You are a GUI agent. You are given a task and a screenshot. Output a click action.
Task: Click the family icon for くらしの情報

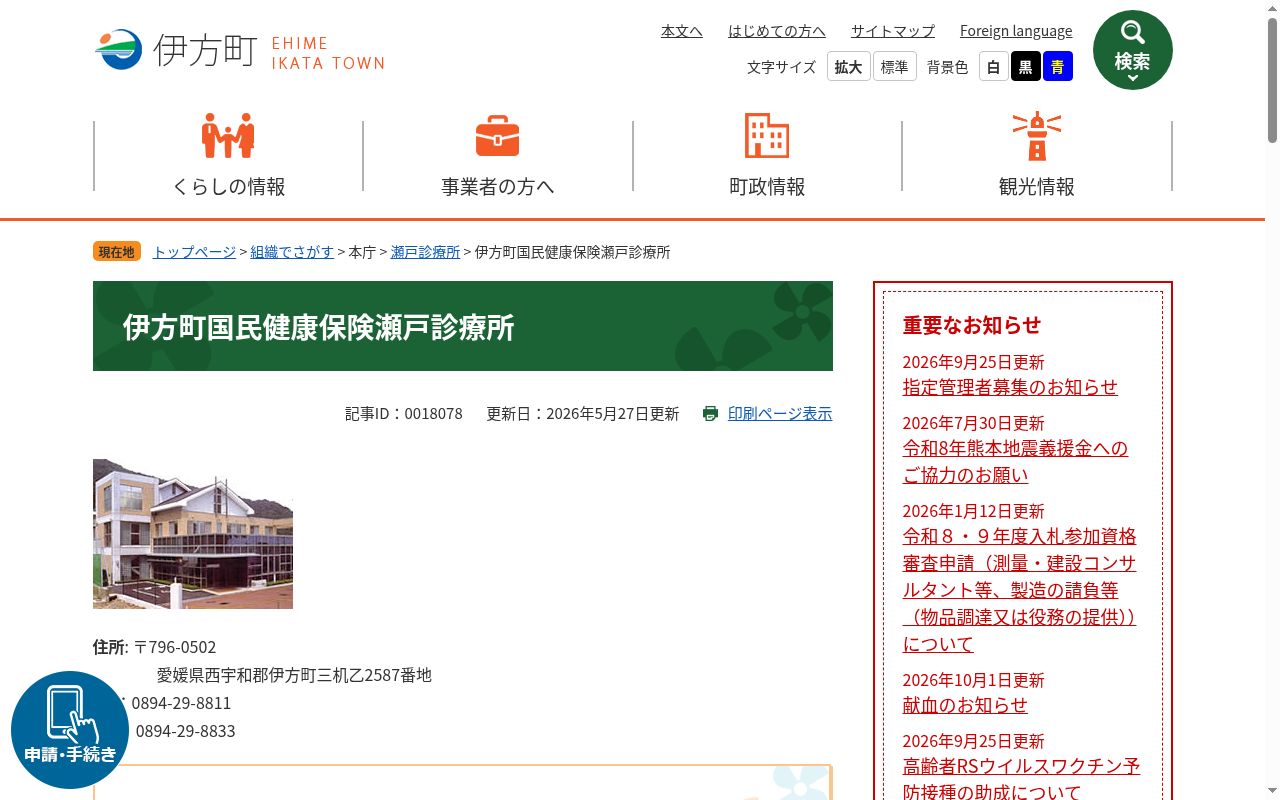pyautogui.click(x=228, y=135)
